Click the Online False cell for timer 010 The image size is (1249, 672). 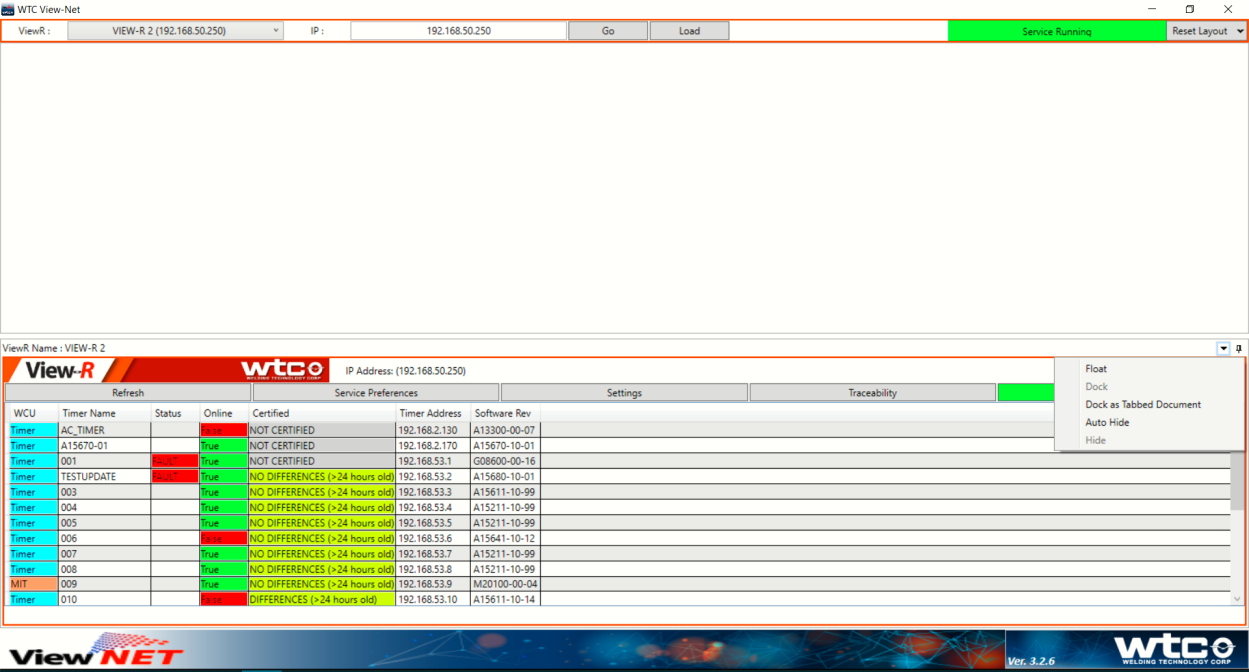224,600
